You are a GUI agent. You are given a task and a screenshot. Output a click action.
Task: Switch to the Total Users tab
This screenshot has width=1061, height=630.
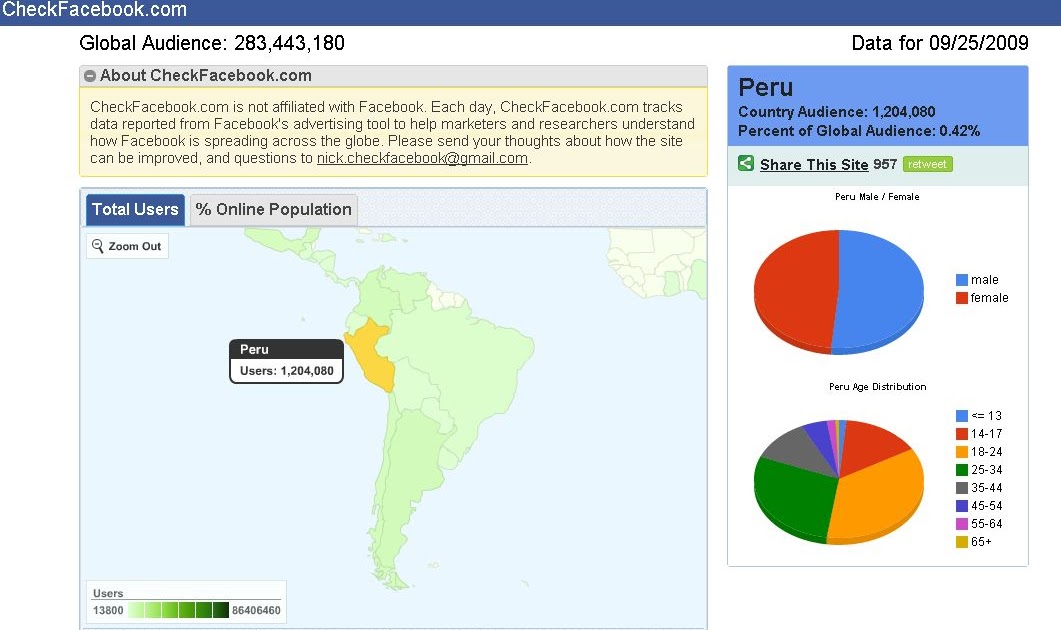(135, 209)
